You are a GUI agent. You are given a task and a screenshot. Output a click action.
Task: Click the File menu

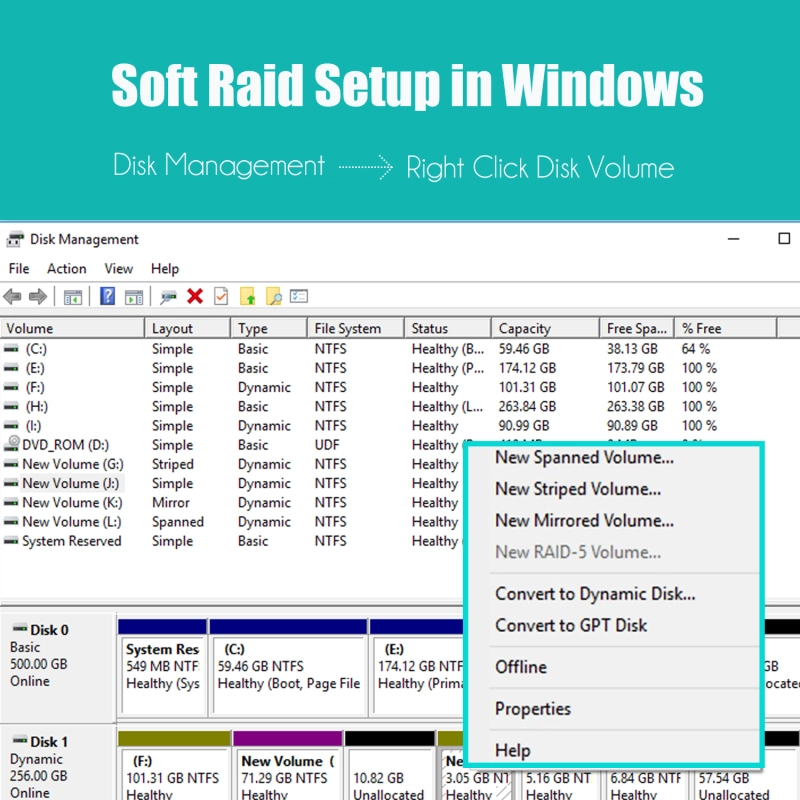pyautogui.click(x=18, y=268)
